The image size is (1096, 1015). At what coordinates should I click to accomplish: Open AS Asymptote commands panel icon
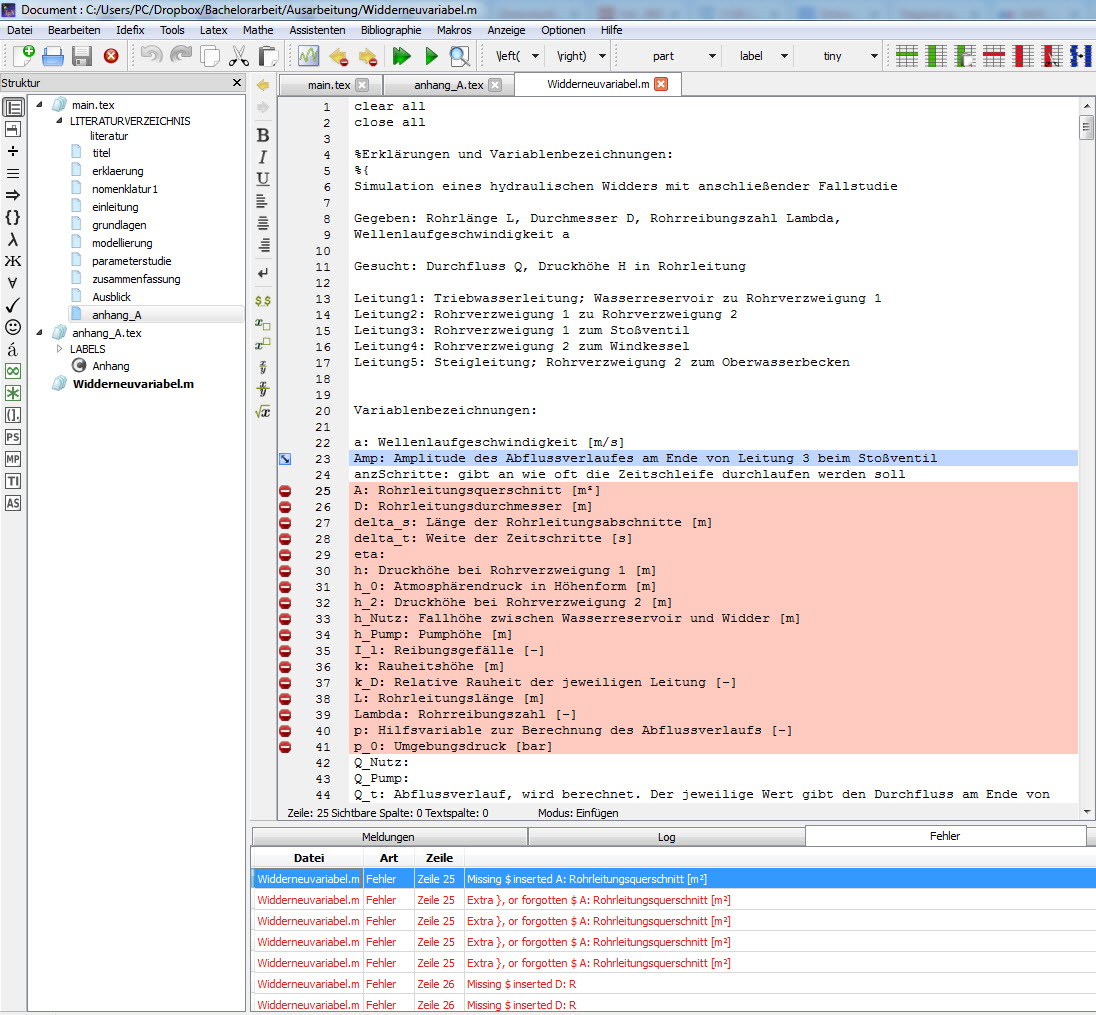click(x=13, y=503)
